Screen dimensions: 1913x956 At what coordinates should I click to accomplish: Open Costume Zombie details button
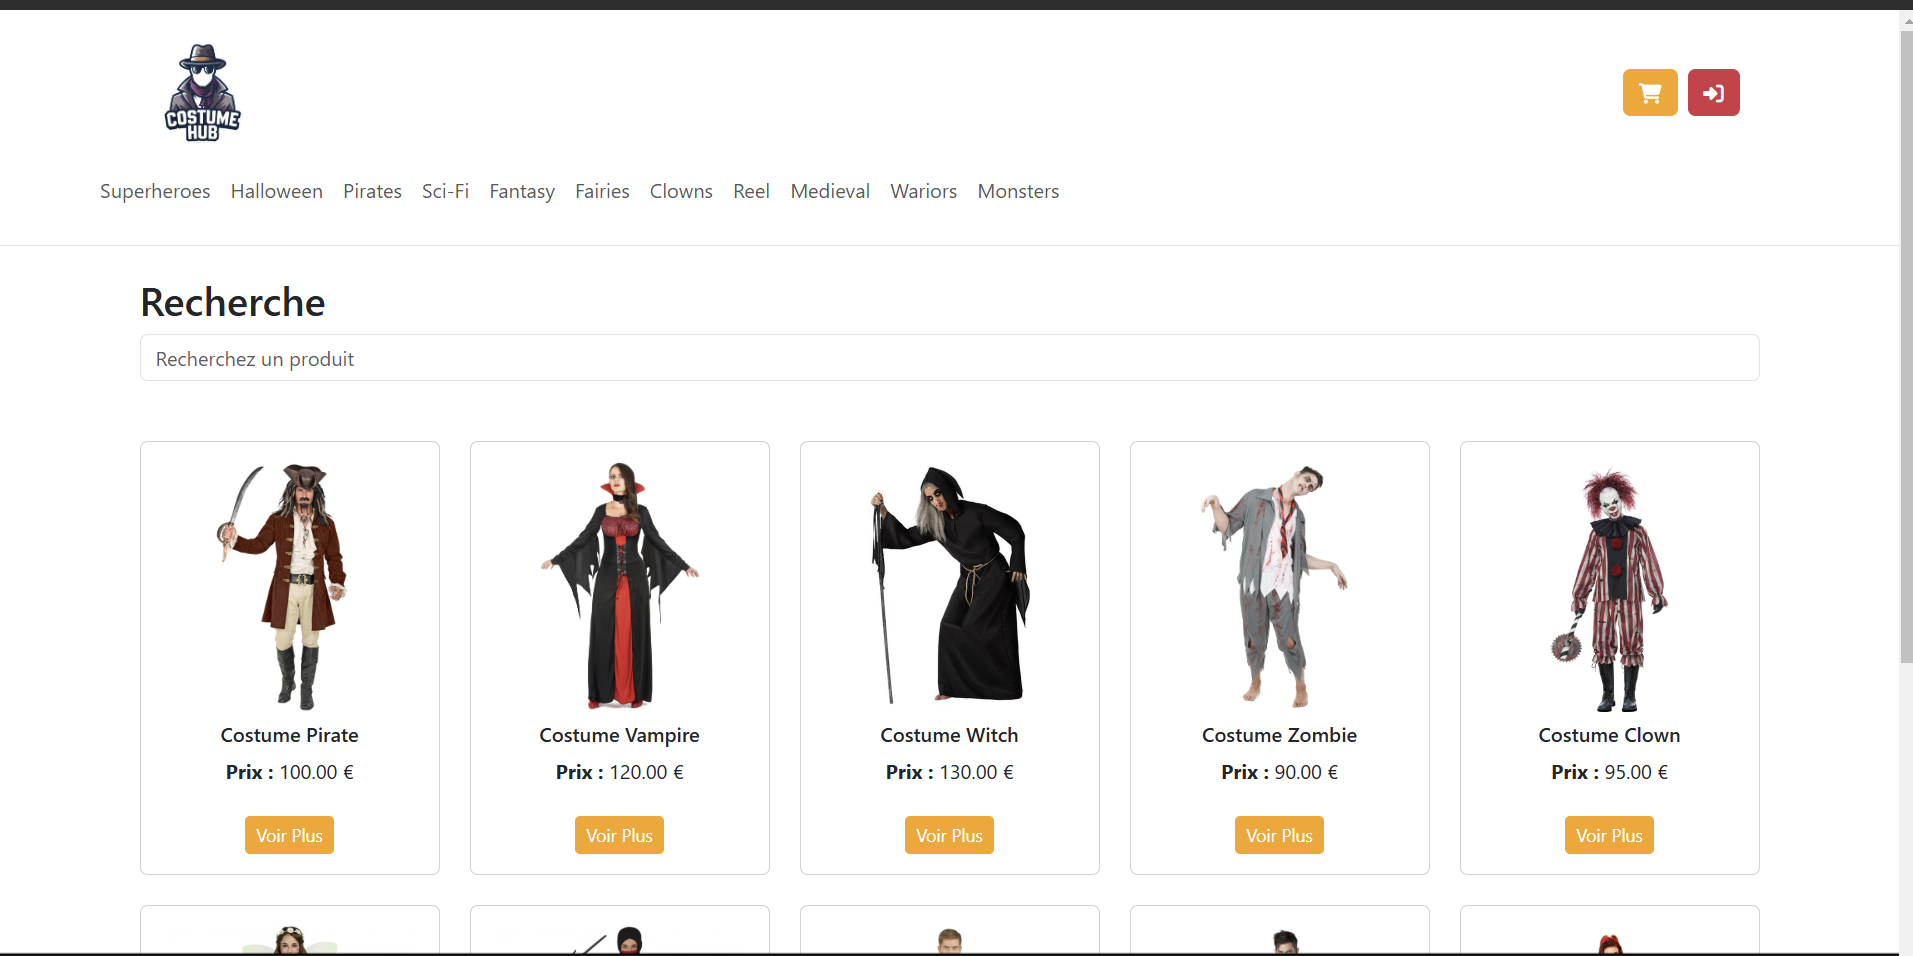1279,835
